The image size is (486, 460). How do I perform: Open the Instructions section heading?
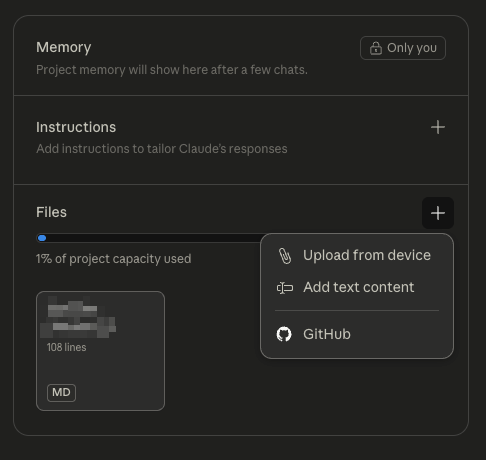[76, 127]
